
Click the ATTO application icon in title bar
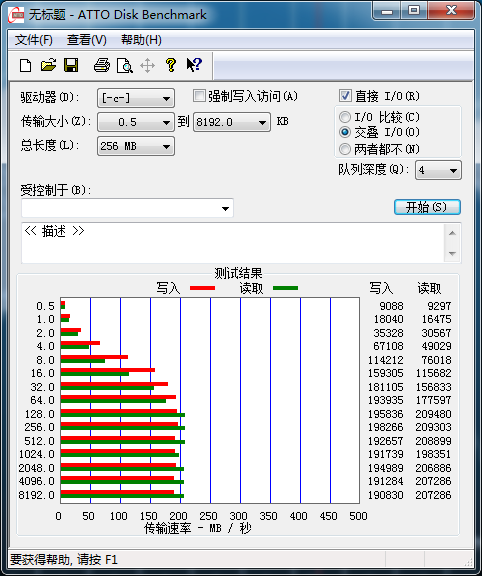[16, 15]
